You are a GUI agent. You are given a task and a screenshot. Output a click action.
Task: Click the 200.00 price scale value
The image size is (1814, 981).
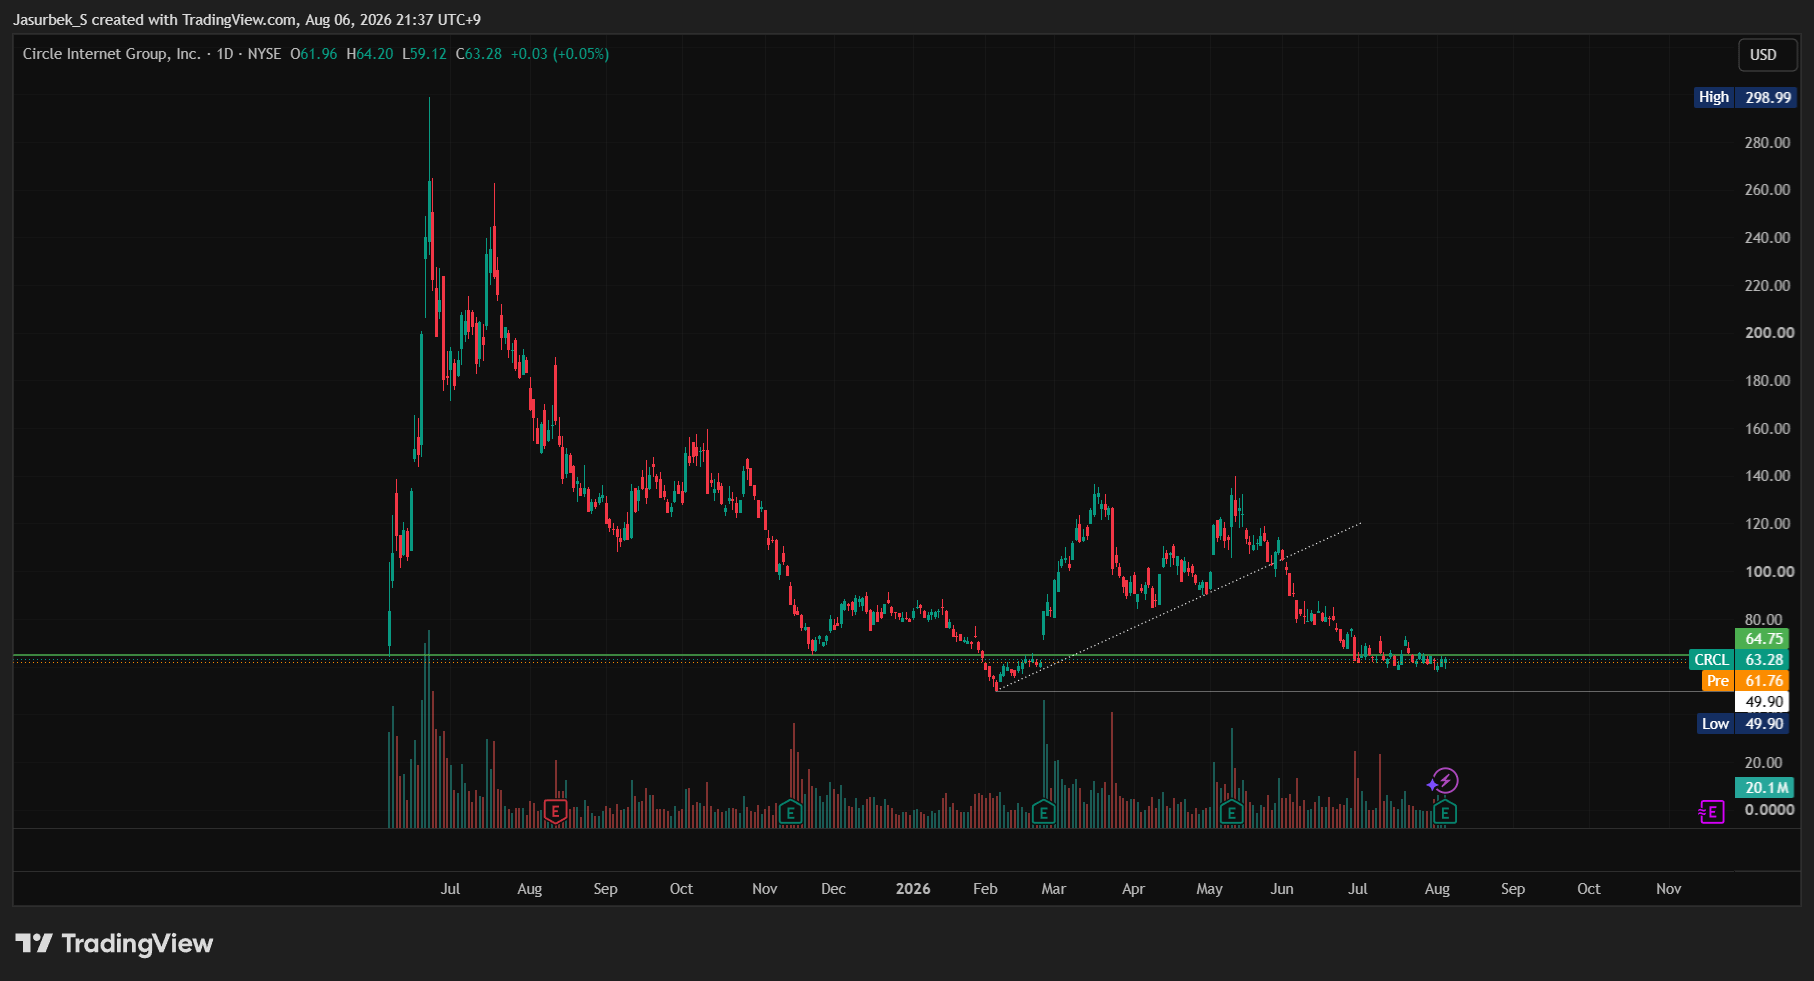click(1769, 333)
